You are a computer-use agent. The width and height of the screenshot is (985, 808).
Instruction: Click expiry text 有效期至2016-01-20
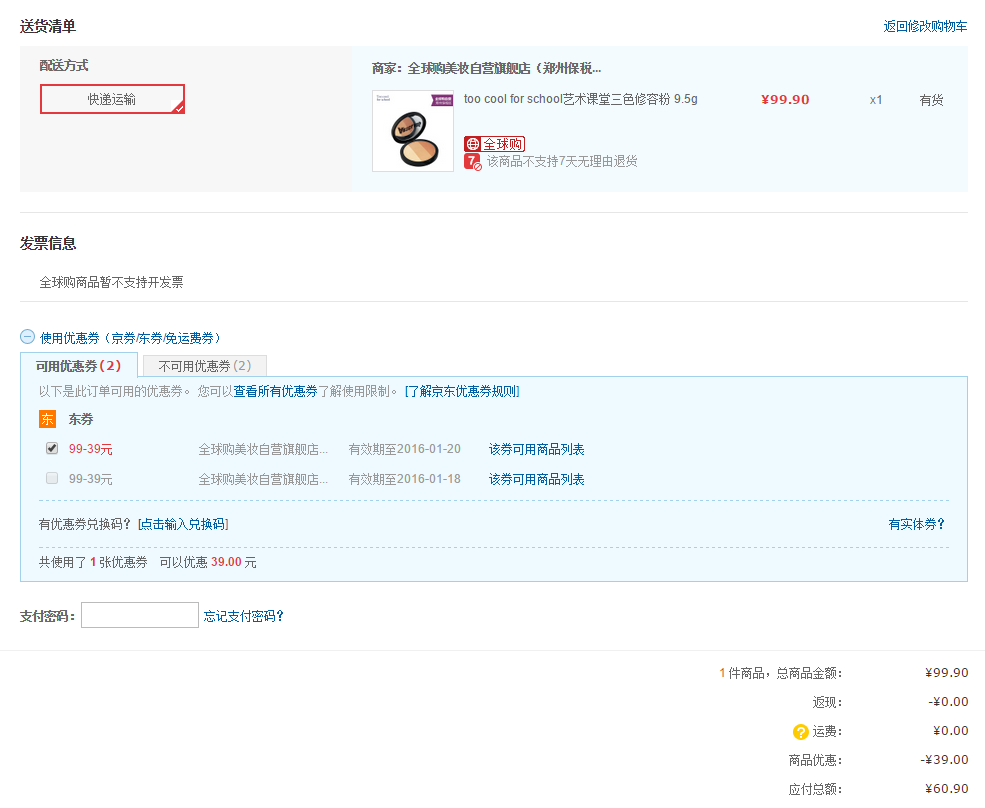click(405, 449)
